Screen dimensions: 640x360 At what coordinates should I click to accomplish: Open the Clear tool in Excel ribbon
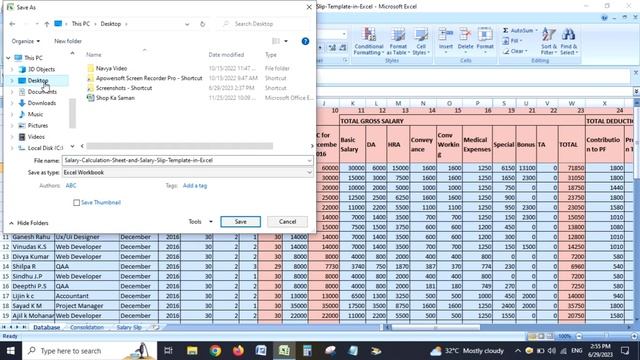515,51
